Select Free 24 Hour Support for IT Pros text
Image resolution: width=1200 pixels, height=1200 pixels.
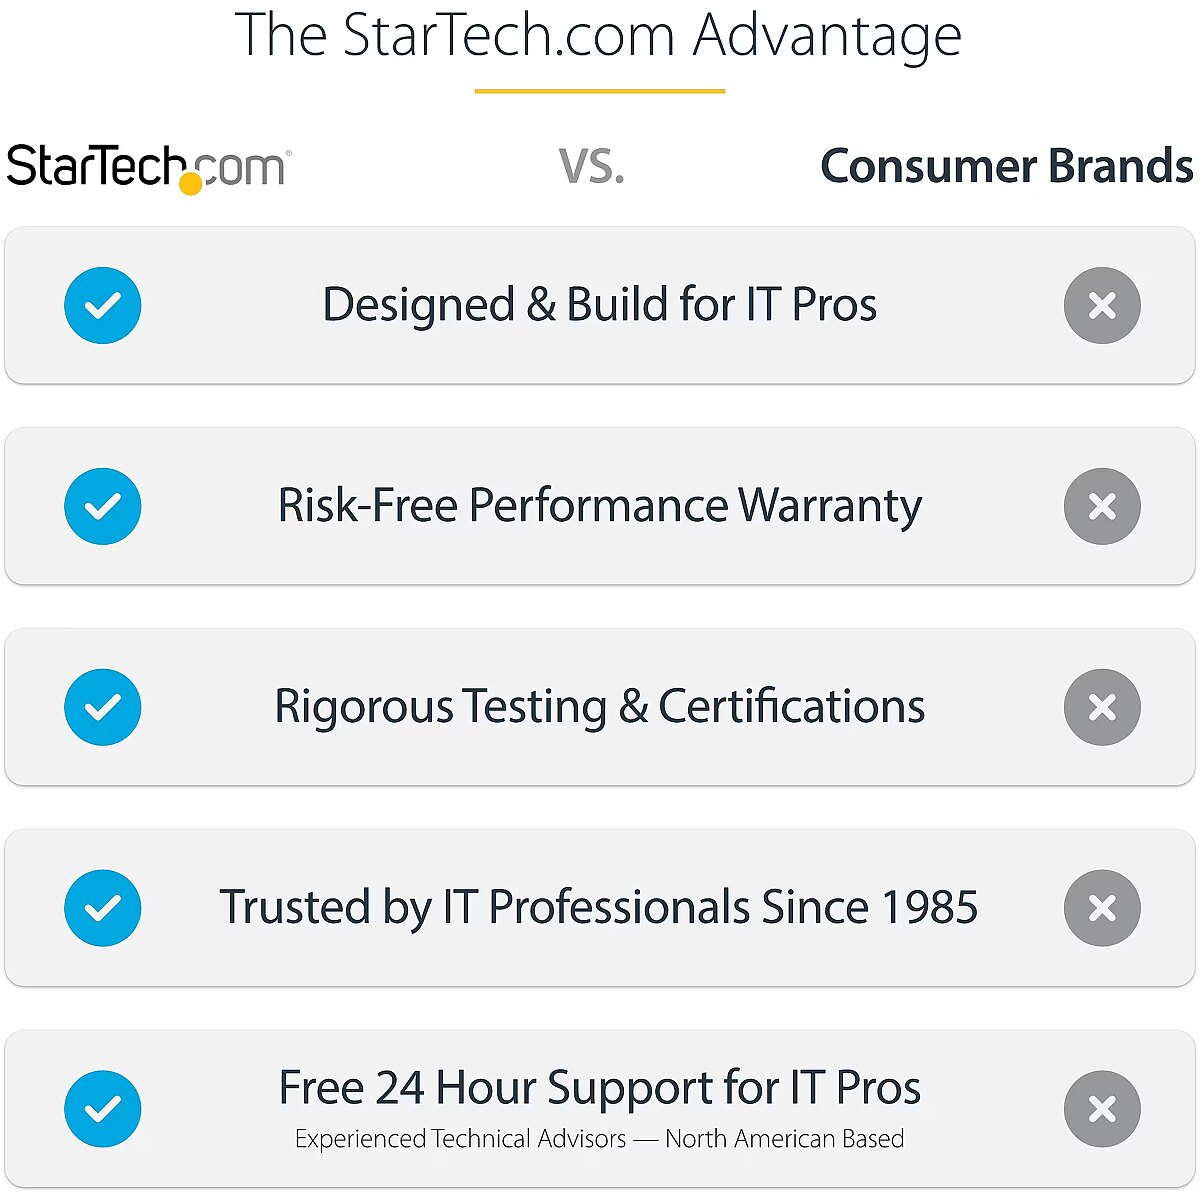click(599, 1088)
